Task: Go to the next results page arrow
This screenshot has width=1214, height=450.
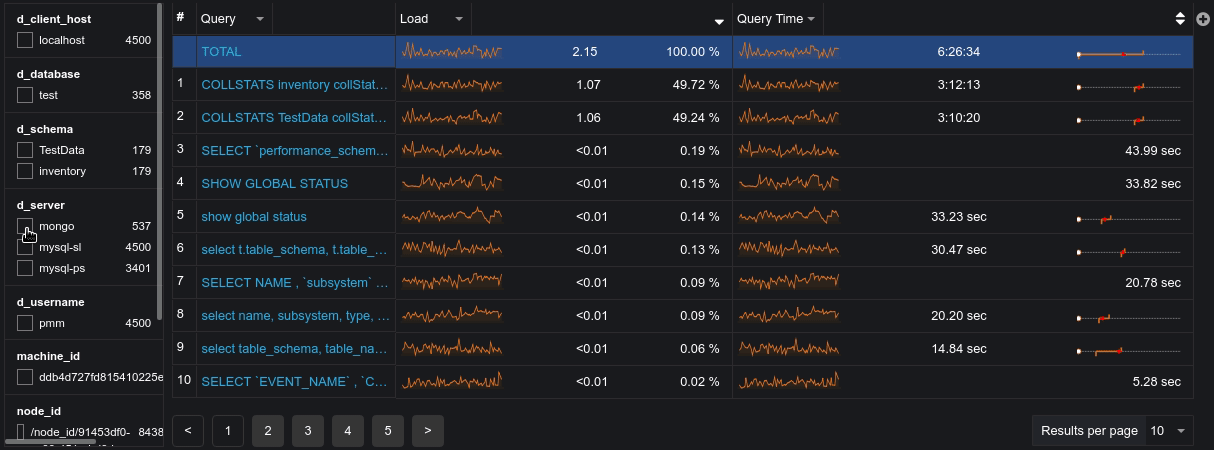Action: point(427,431)
